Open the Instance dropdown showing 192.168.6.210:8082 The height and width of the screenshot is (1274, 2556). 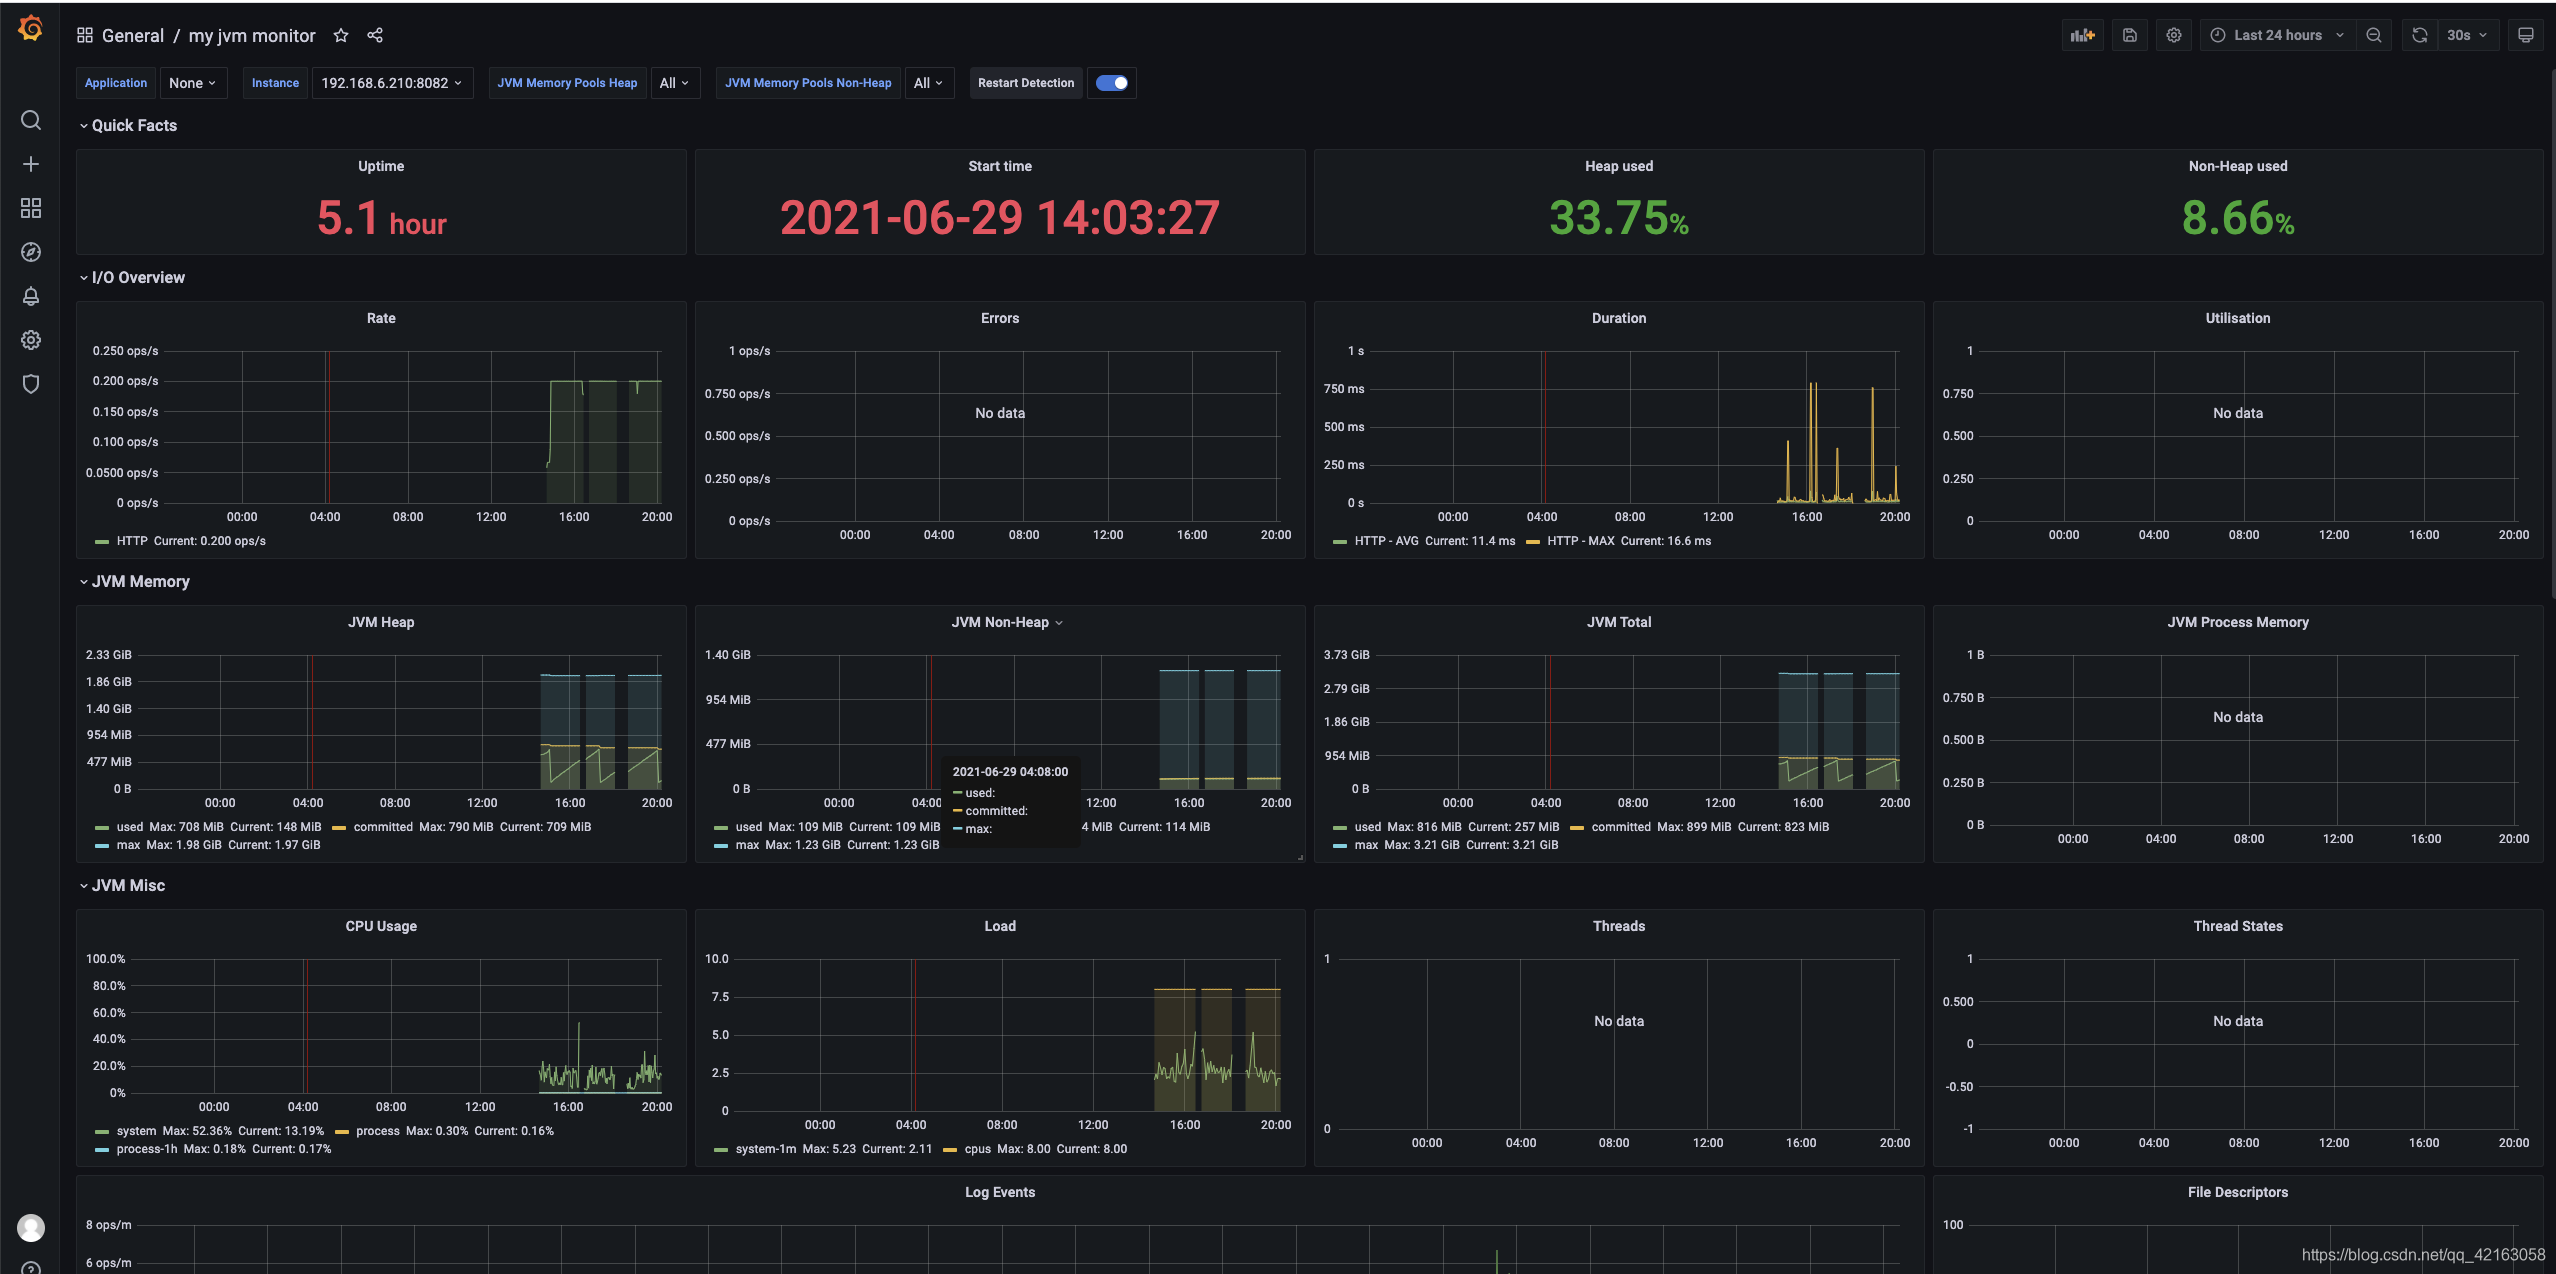(x=391, y=83)
